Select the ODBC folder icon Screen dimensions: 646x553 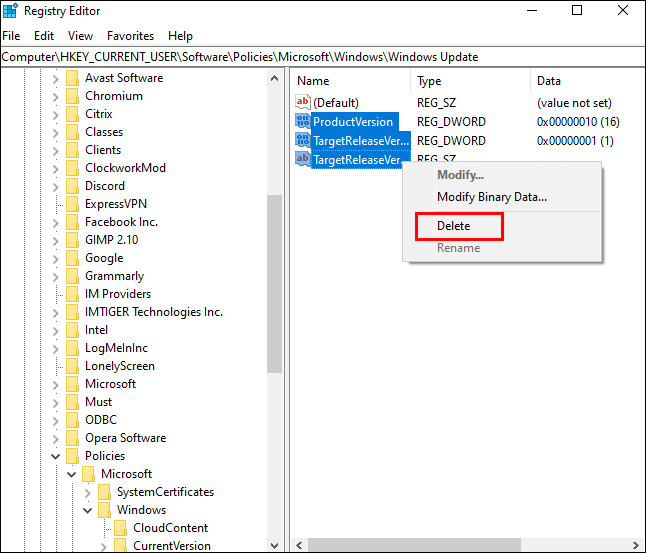coord(73,420)
